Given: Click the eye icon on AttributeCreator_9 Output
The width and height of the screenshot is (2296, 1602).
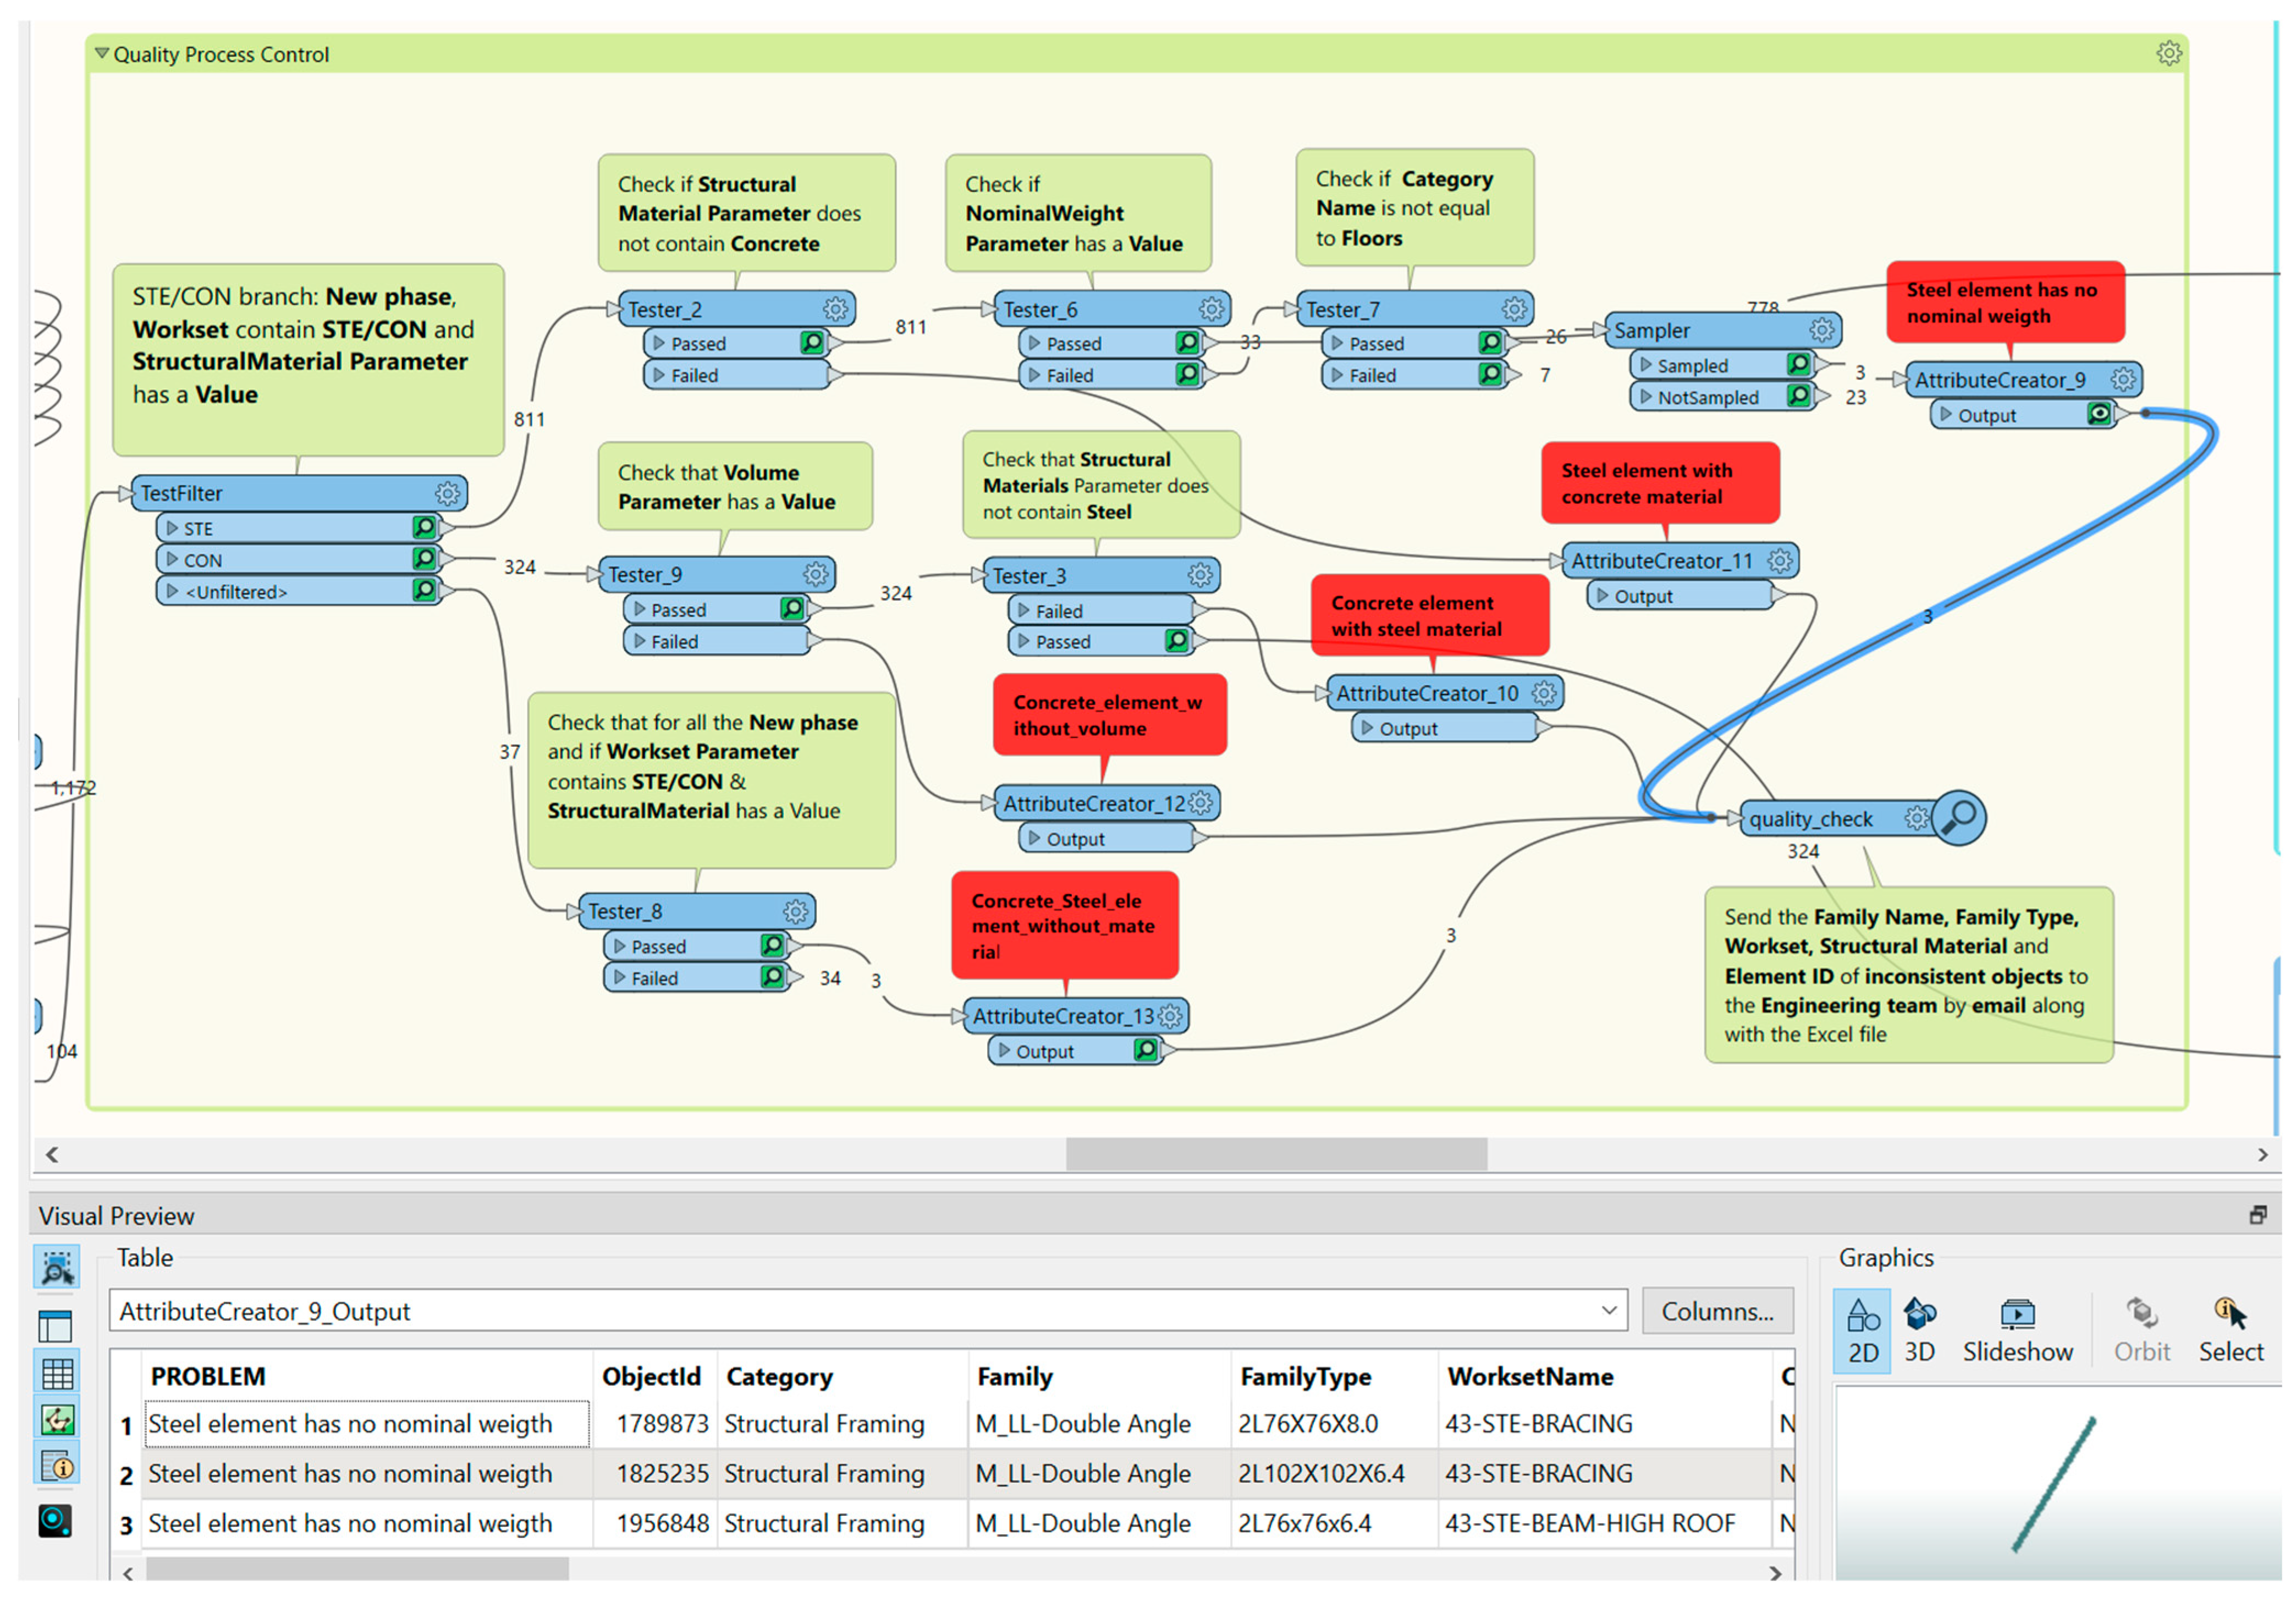Looking at the screenshot, I should coord(2099,414).
